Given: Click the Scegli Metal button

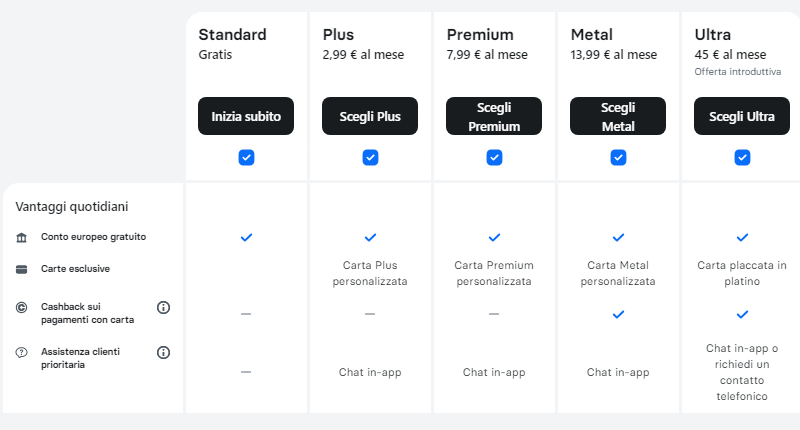Looking at the screenshot, I should (618, 116).
